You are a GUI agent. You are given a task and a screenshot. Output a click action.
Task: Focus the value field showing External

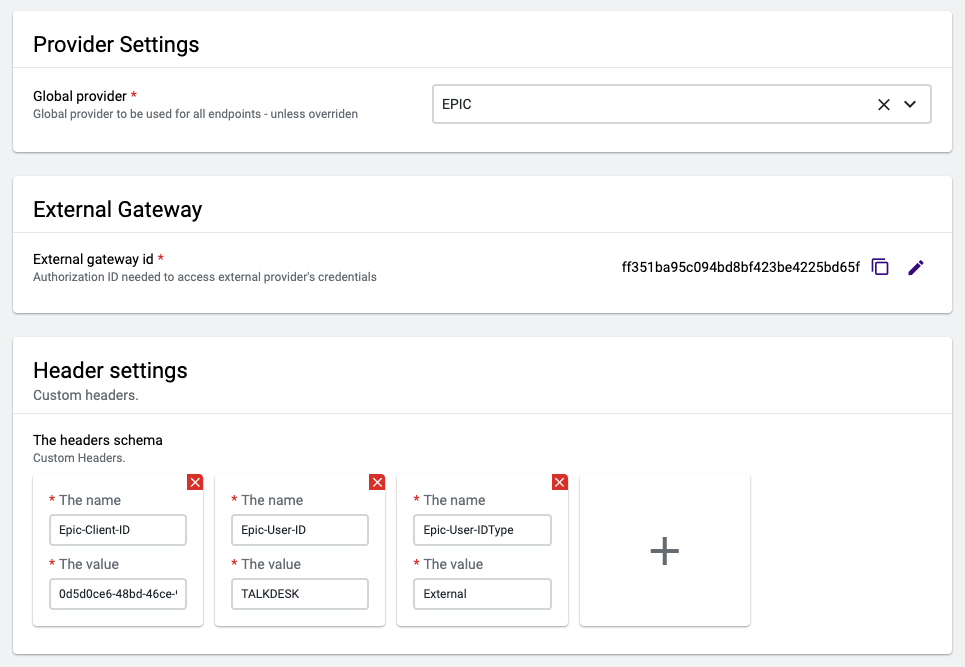pos(482,594)
